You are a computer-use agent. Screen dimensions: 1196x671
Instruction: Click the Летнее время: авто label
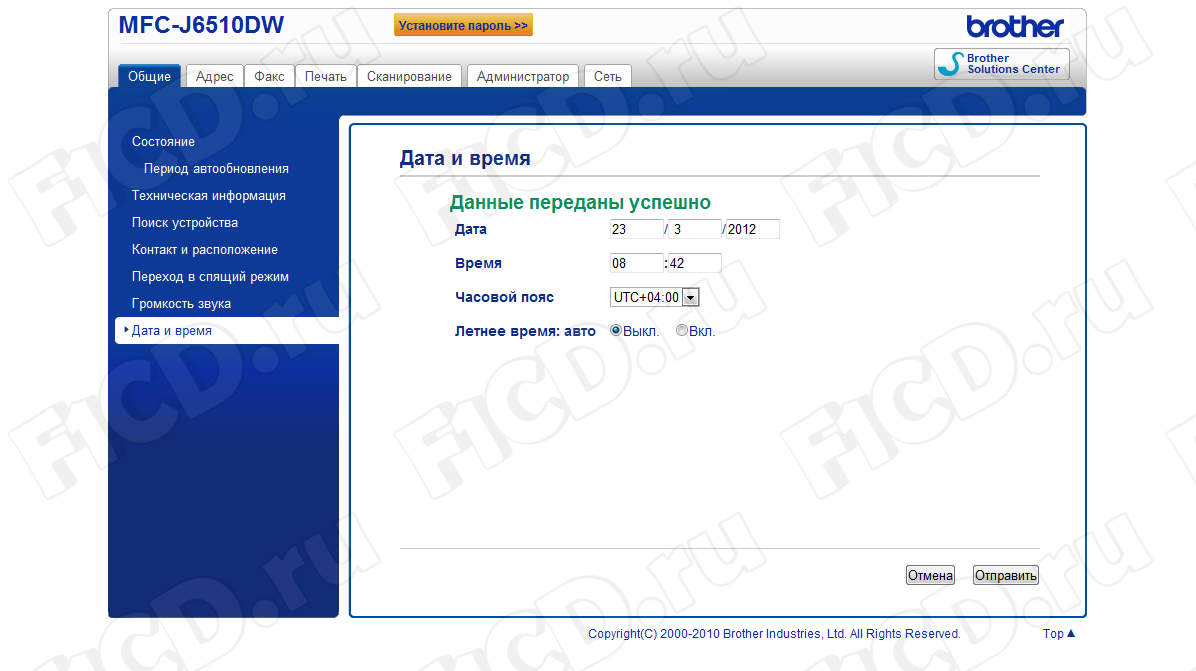click(x=525, y=331)
